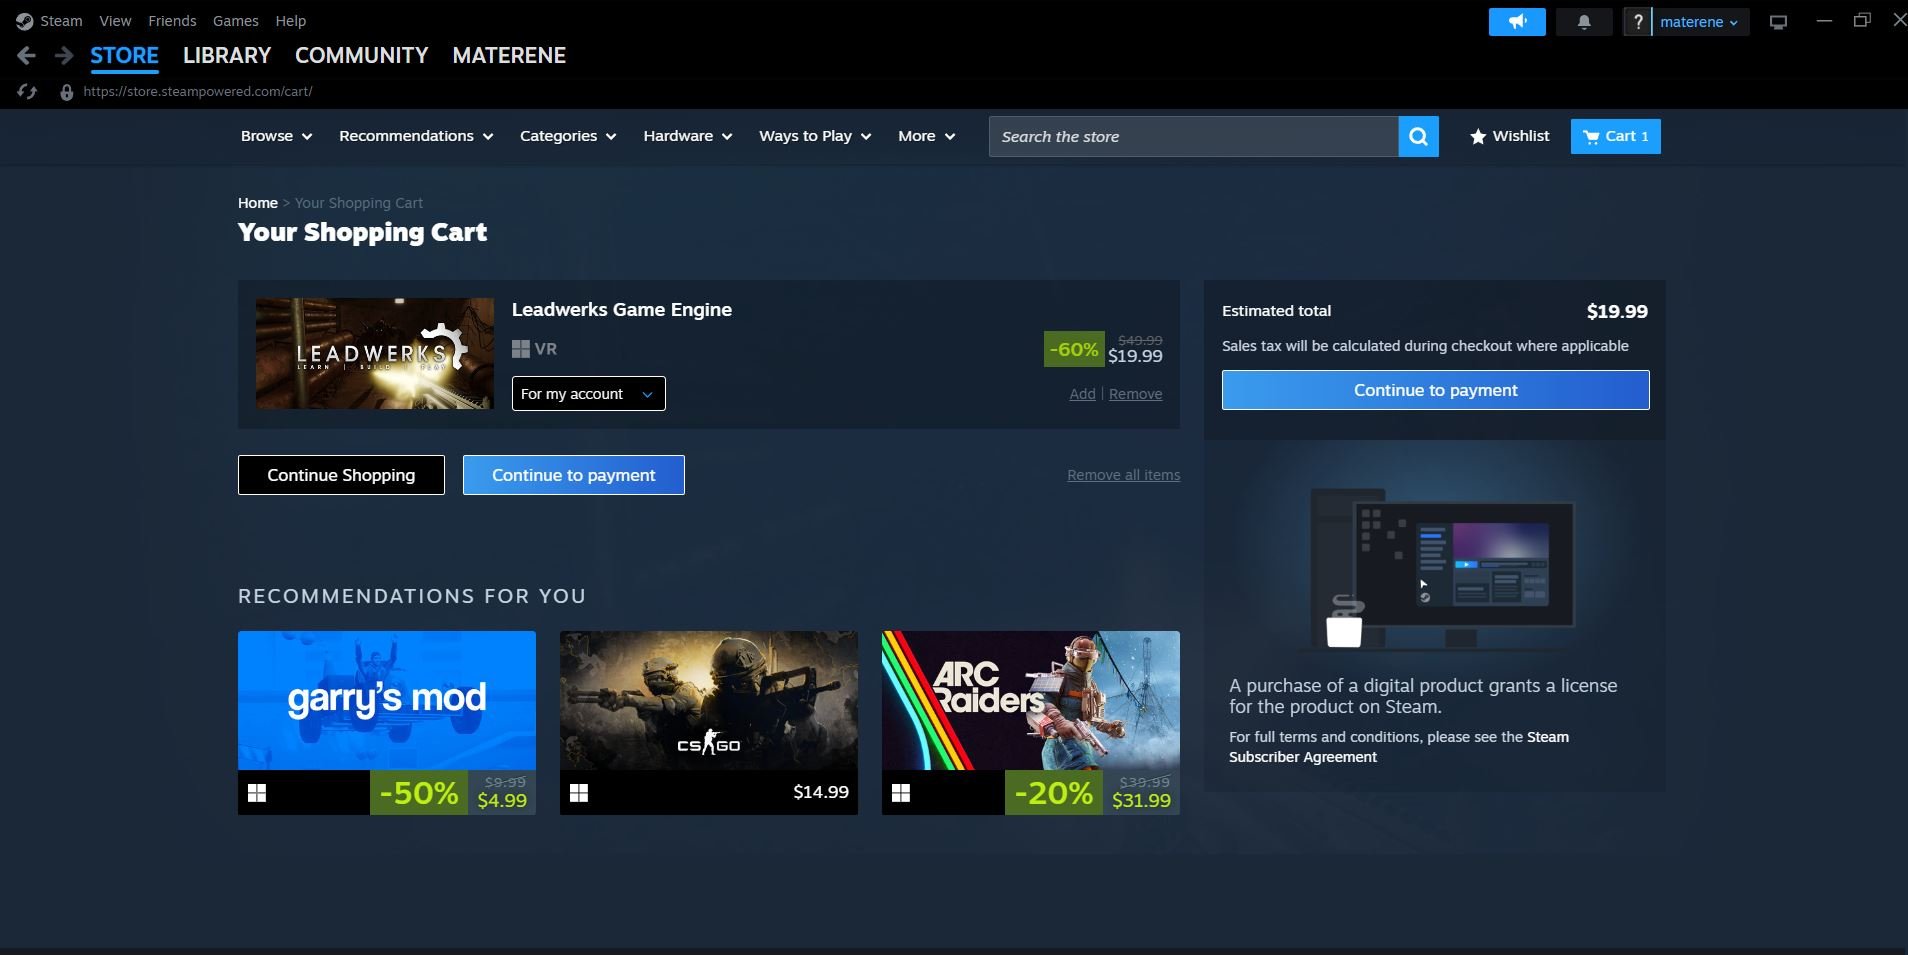
Task: Expand the Categories dropdown
Action: [x=567, y=136]
